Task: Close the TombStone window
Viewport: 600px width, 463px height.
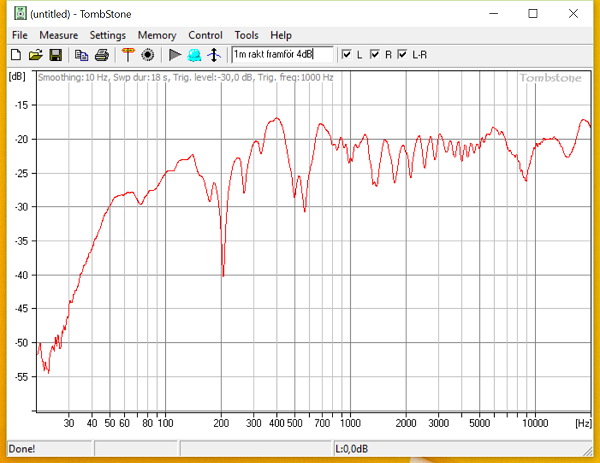Action: click(x=573, y=14)
